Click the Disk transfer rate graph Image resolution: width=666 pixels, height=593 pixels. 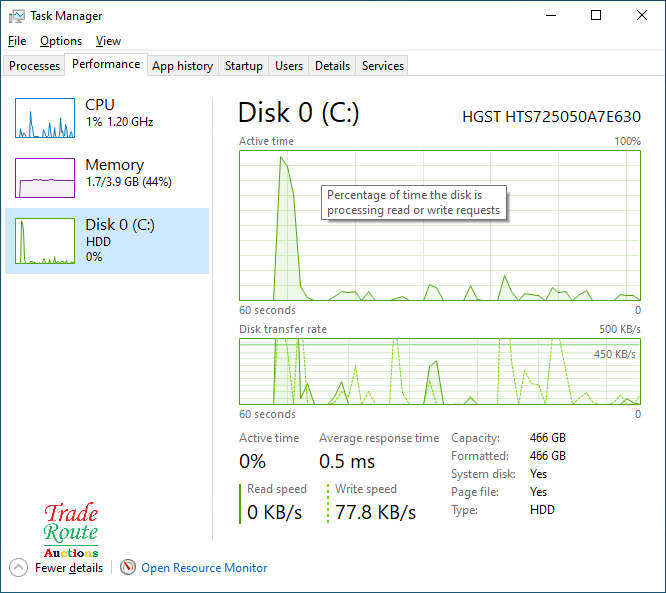coord(440,371)
